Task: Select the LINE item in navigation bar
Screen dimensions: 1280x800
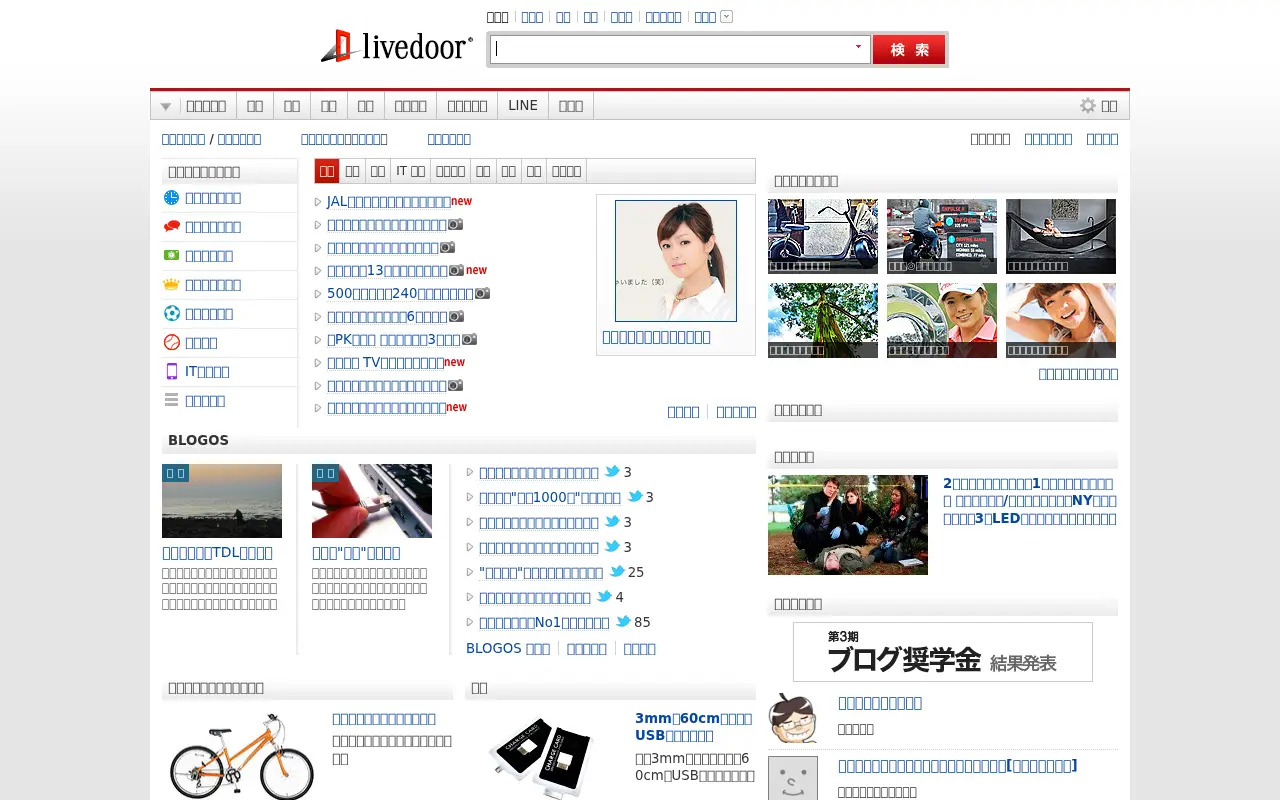Action: pyautogui.click(x=523, y=105)
